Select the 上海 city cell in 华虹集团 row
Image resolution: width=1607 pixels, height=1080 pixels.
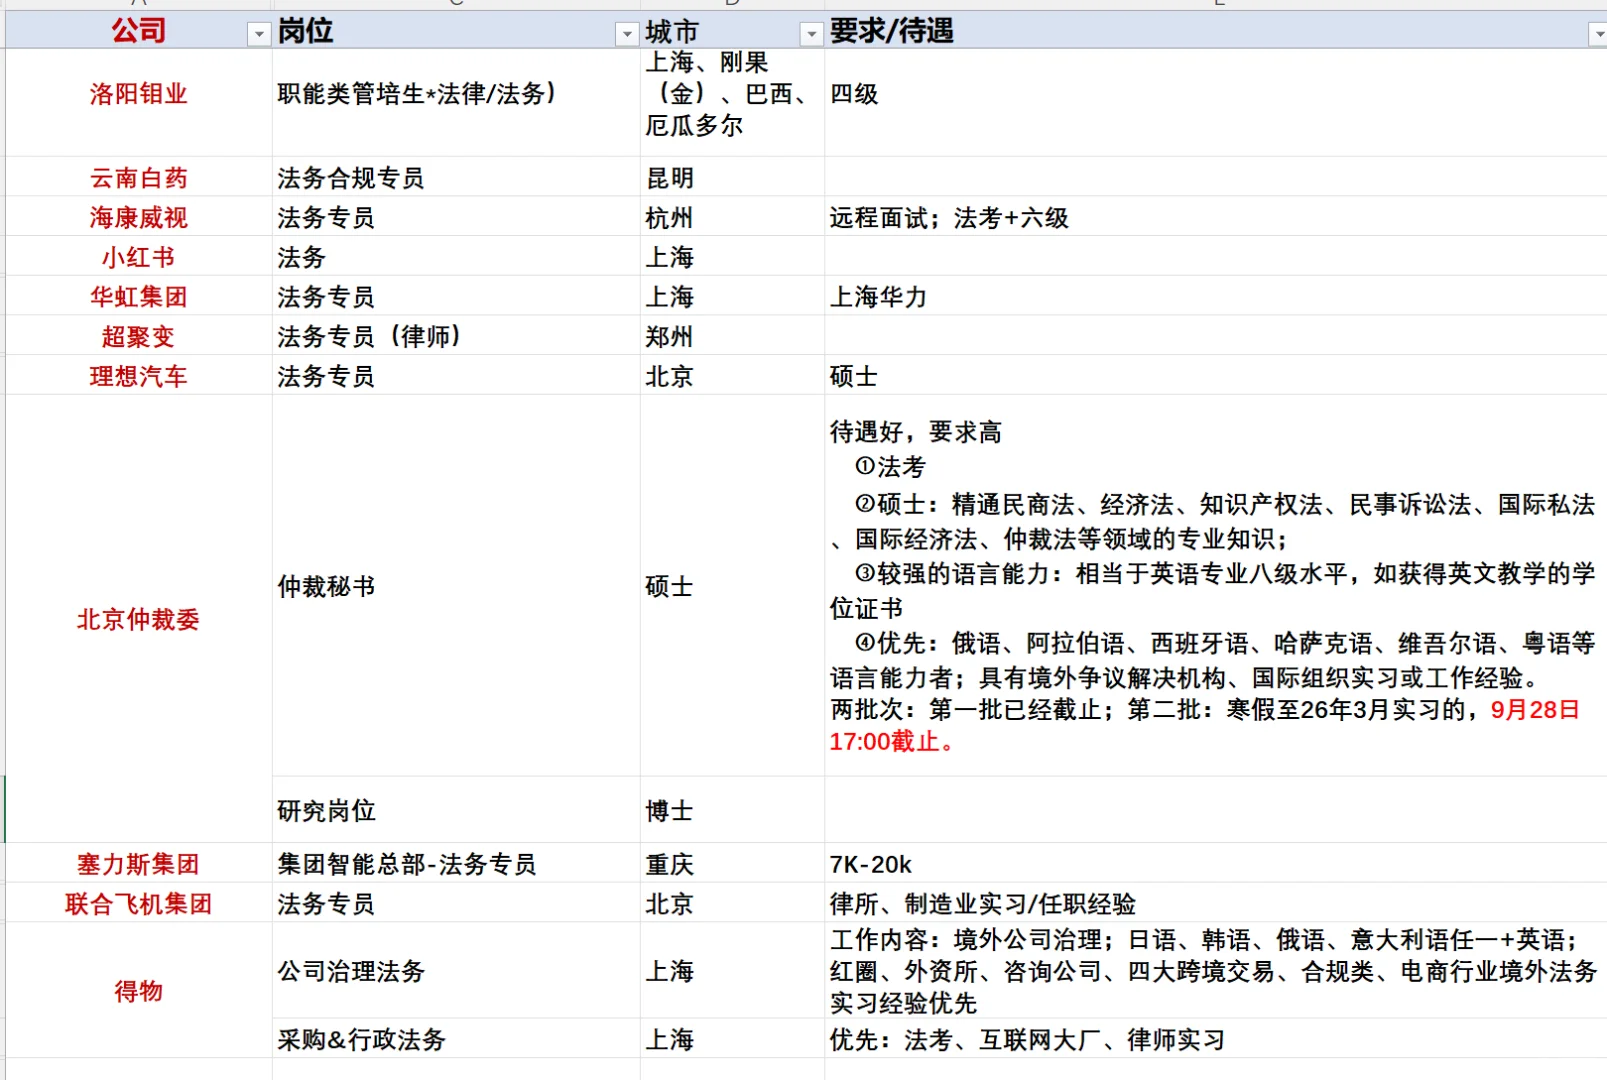click(732, 296)
